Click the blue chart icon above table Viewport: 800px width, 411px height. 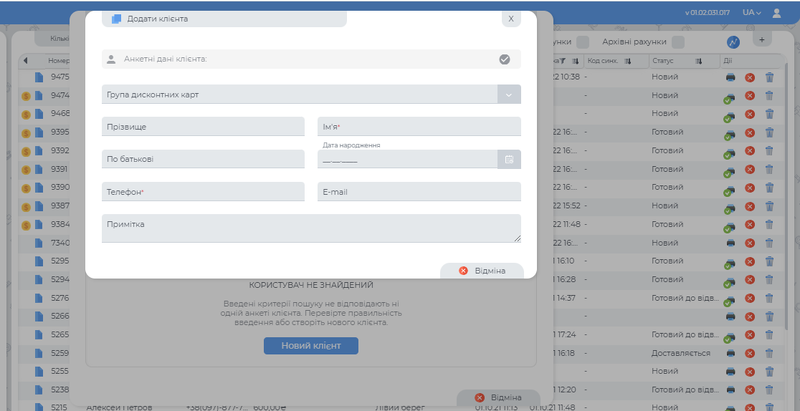[x=733, y=42]
